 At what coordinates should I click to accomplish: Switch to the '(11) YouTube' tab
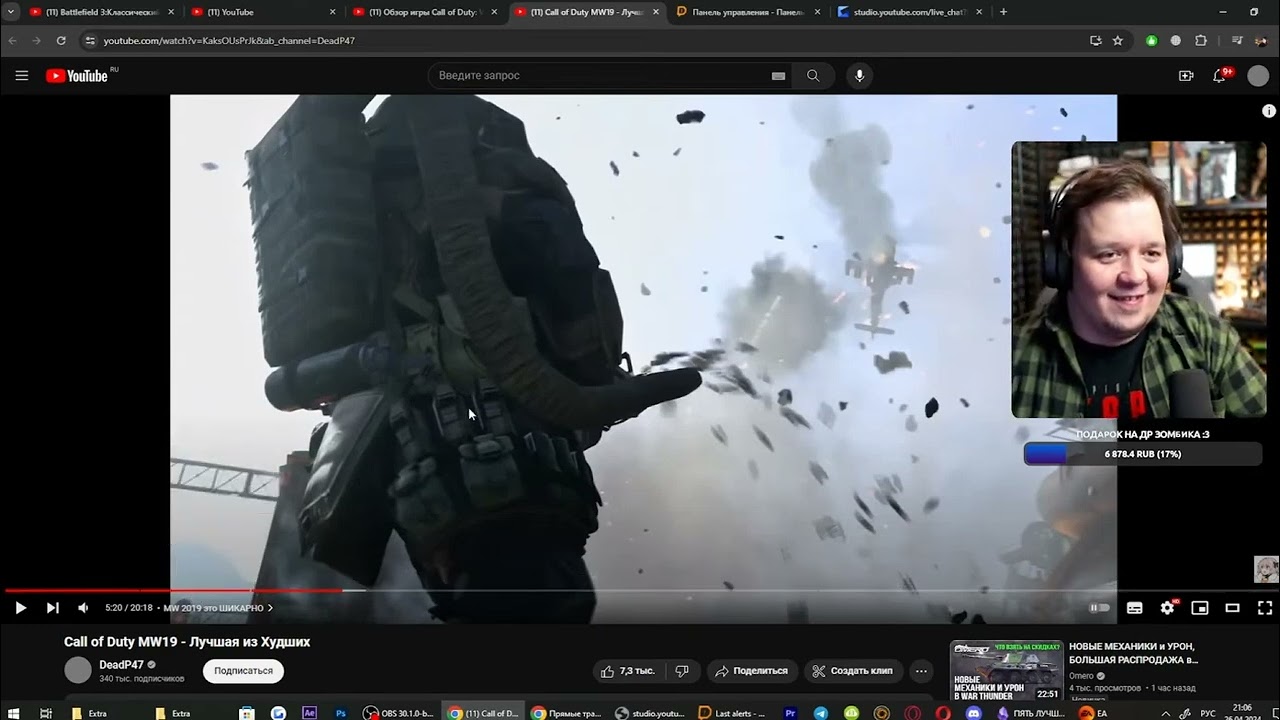pyautogui.click(x=262, y=12)
